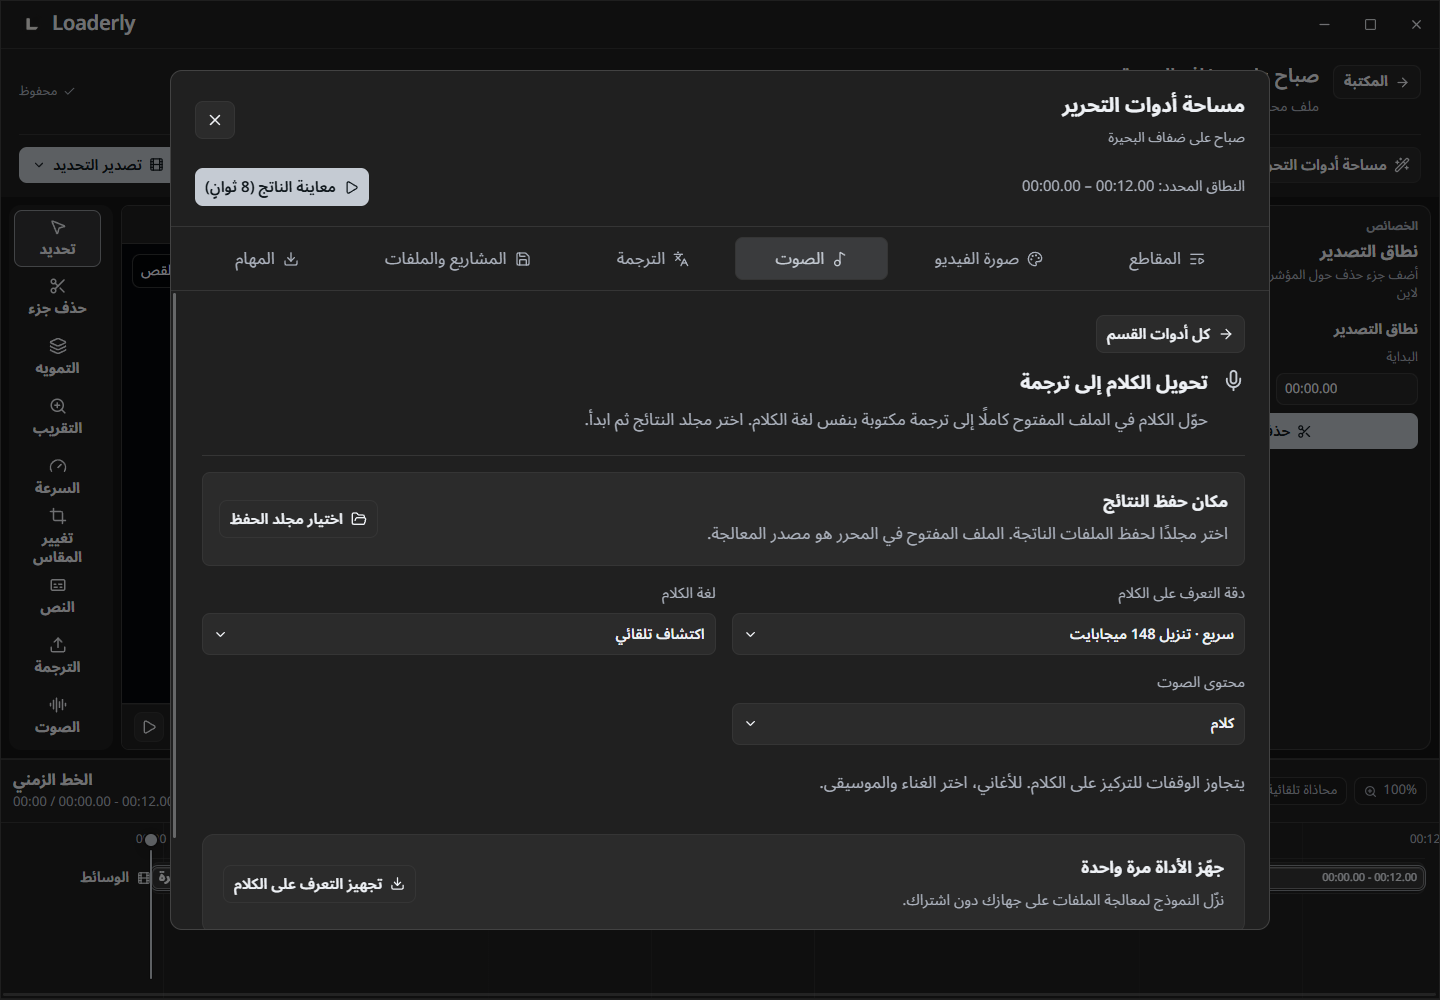The height and width of the screenshot is (1000, 1440).
Task: Click the download icon on المهام tab
Action: point(291,259)
